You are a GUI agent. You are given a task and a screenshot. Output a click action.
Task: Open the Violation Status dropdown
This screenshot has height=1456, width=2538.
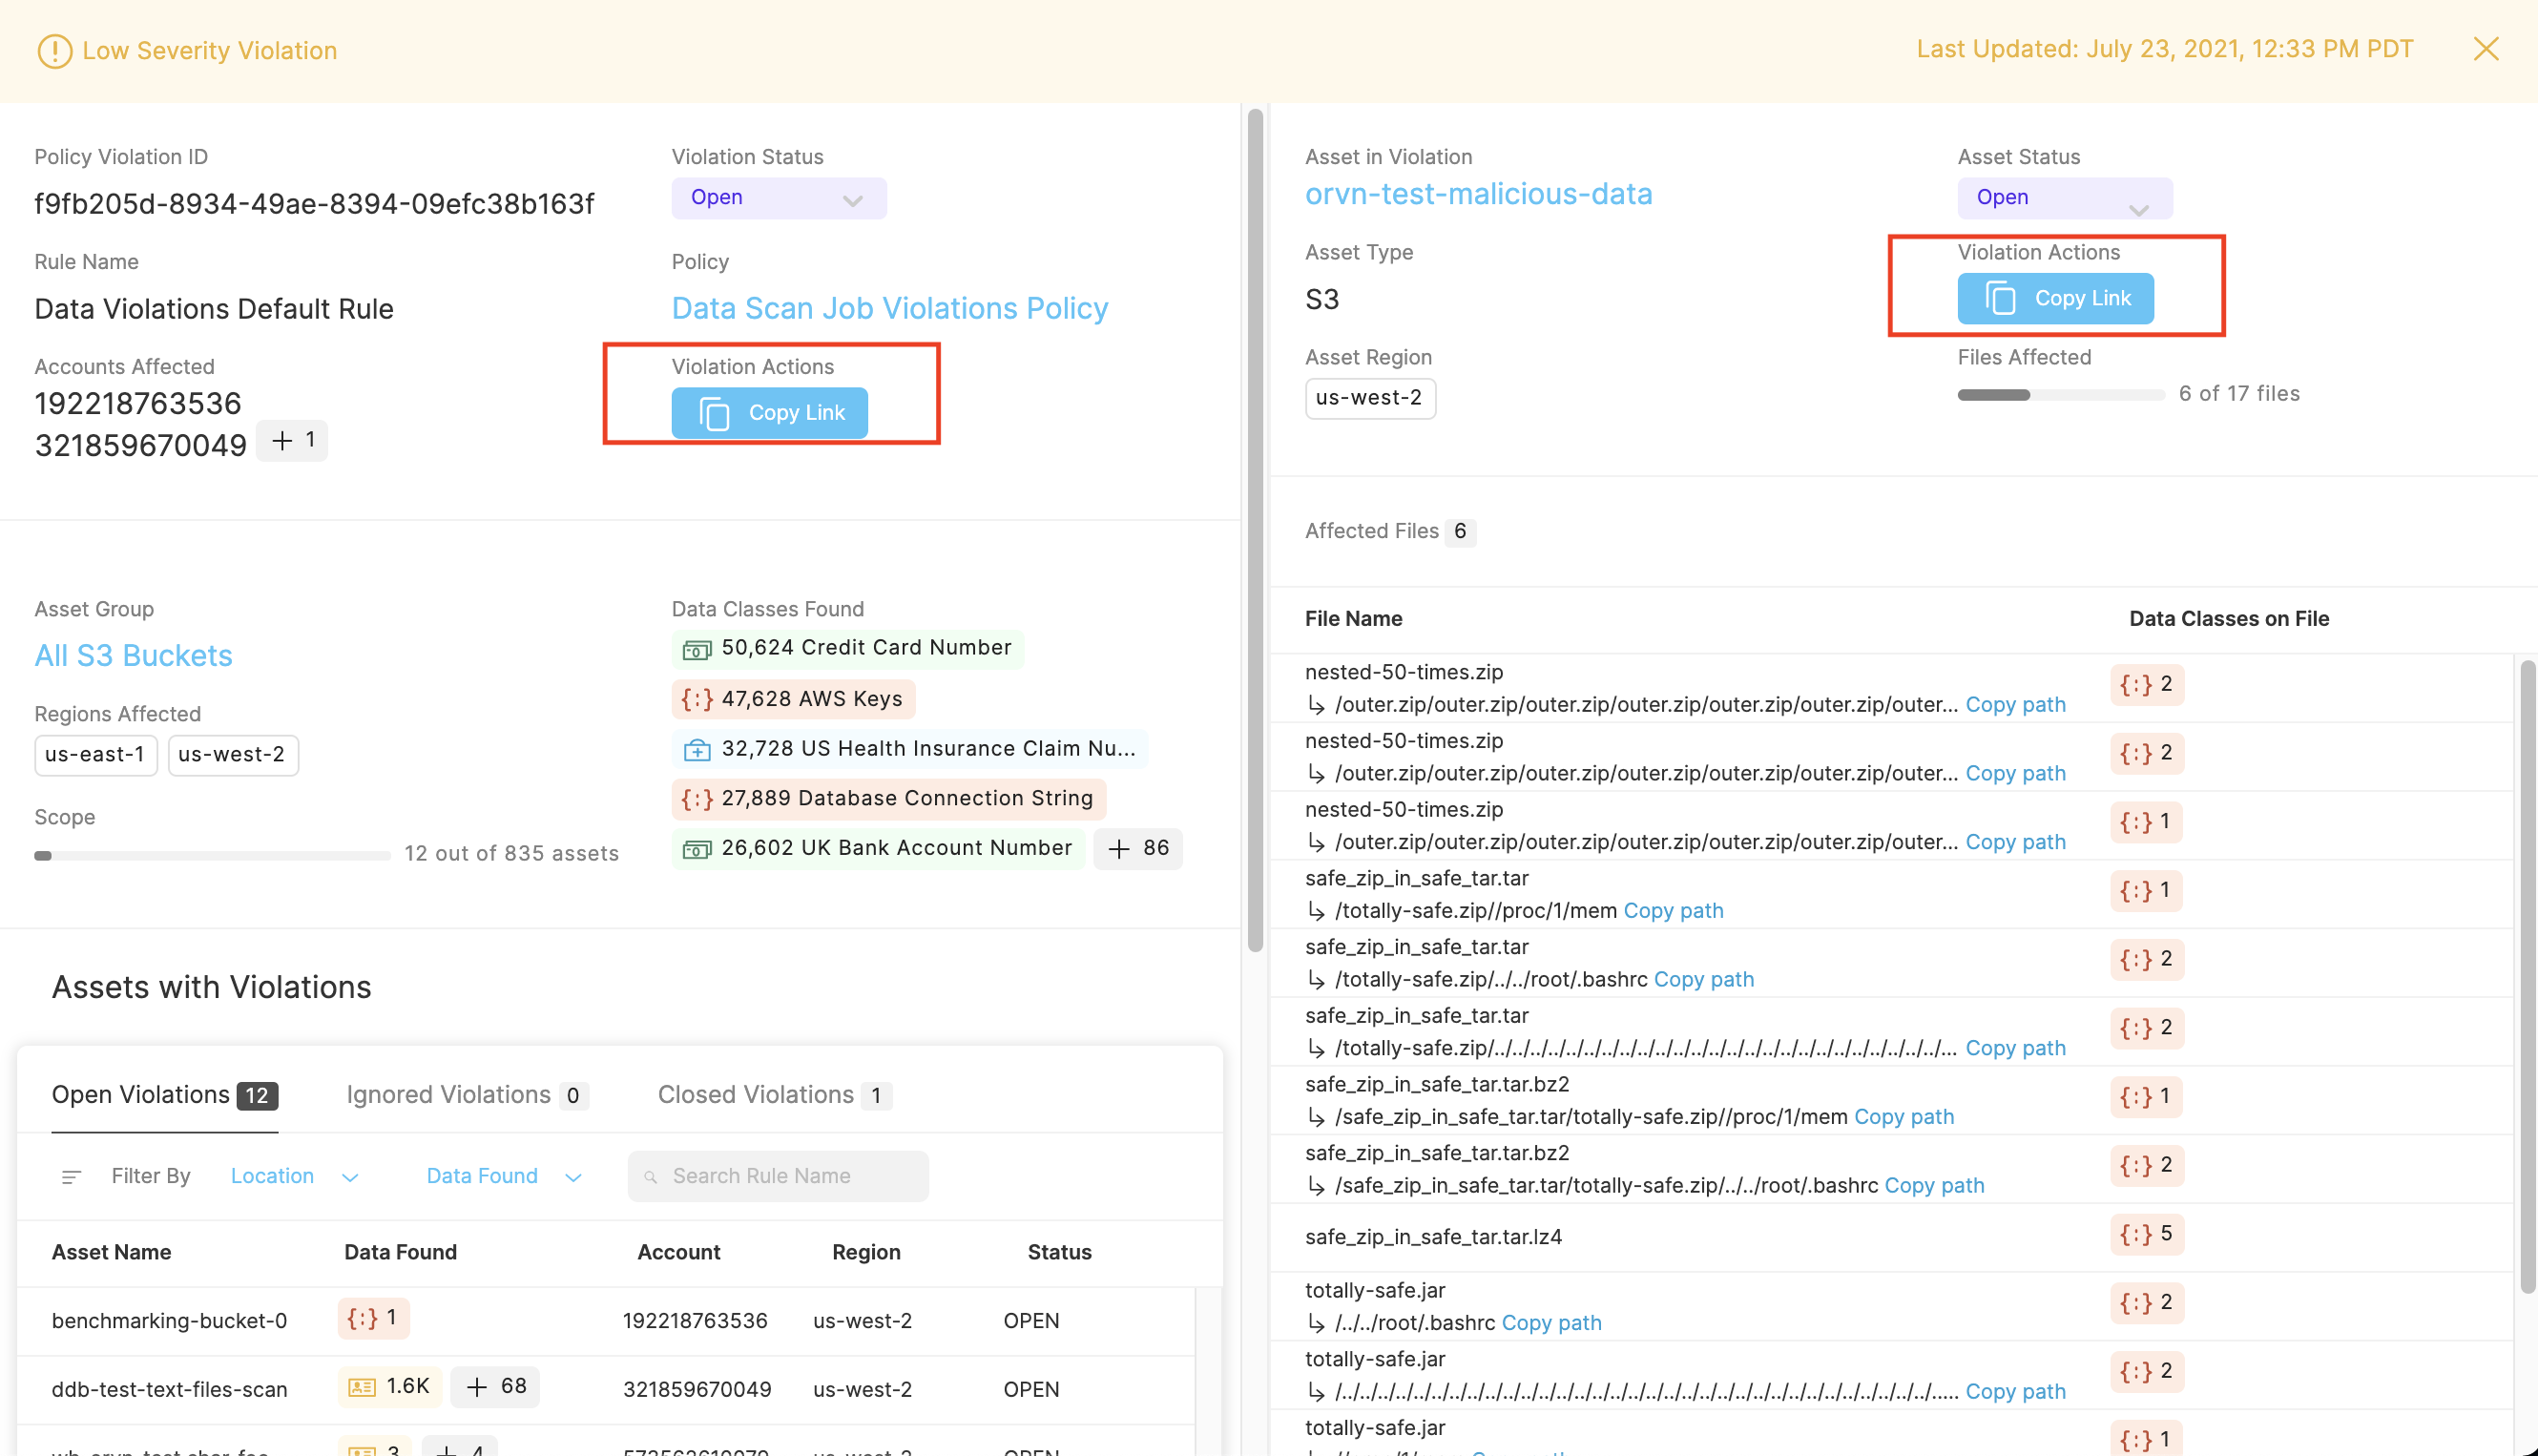(778, 198)
